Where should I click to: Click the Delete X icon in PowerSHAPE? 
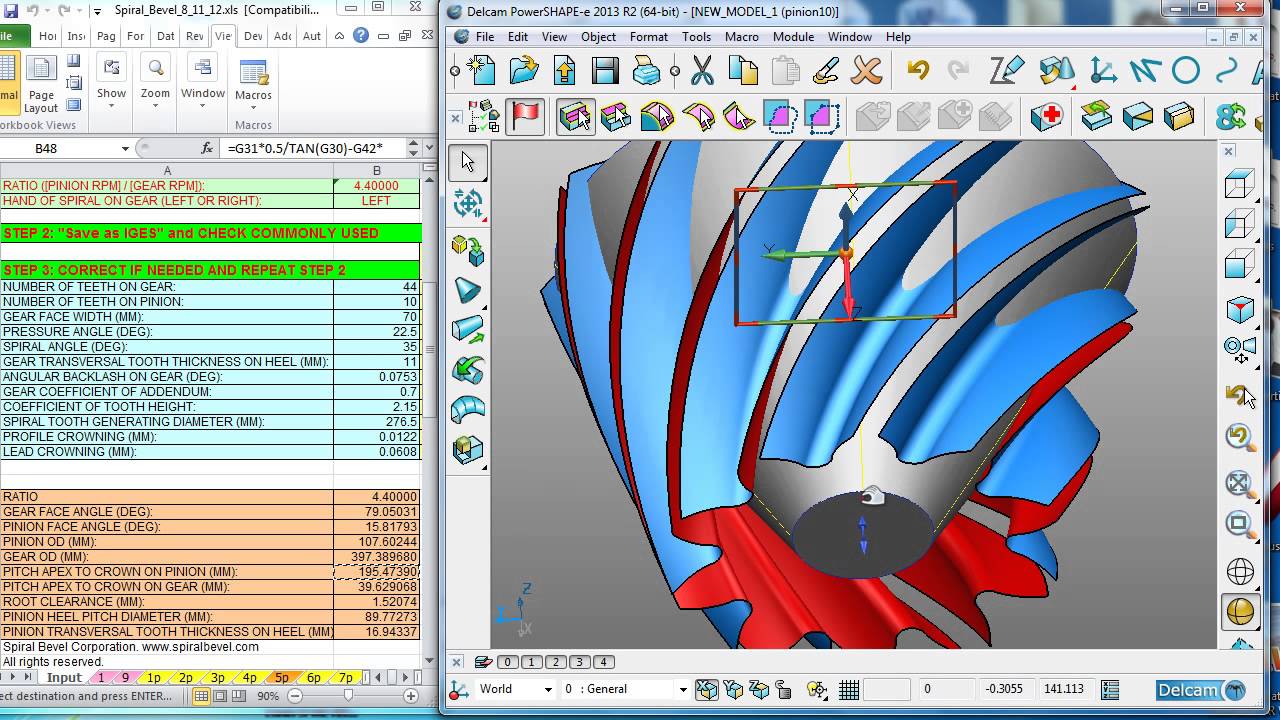tap(866, 71)
